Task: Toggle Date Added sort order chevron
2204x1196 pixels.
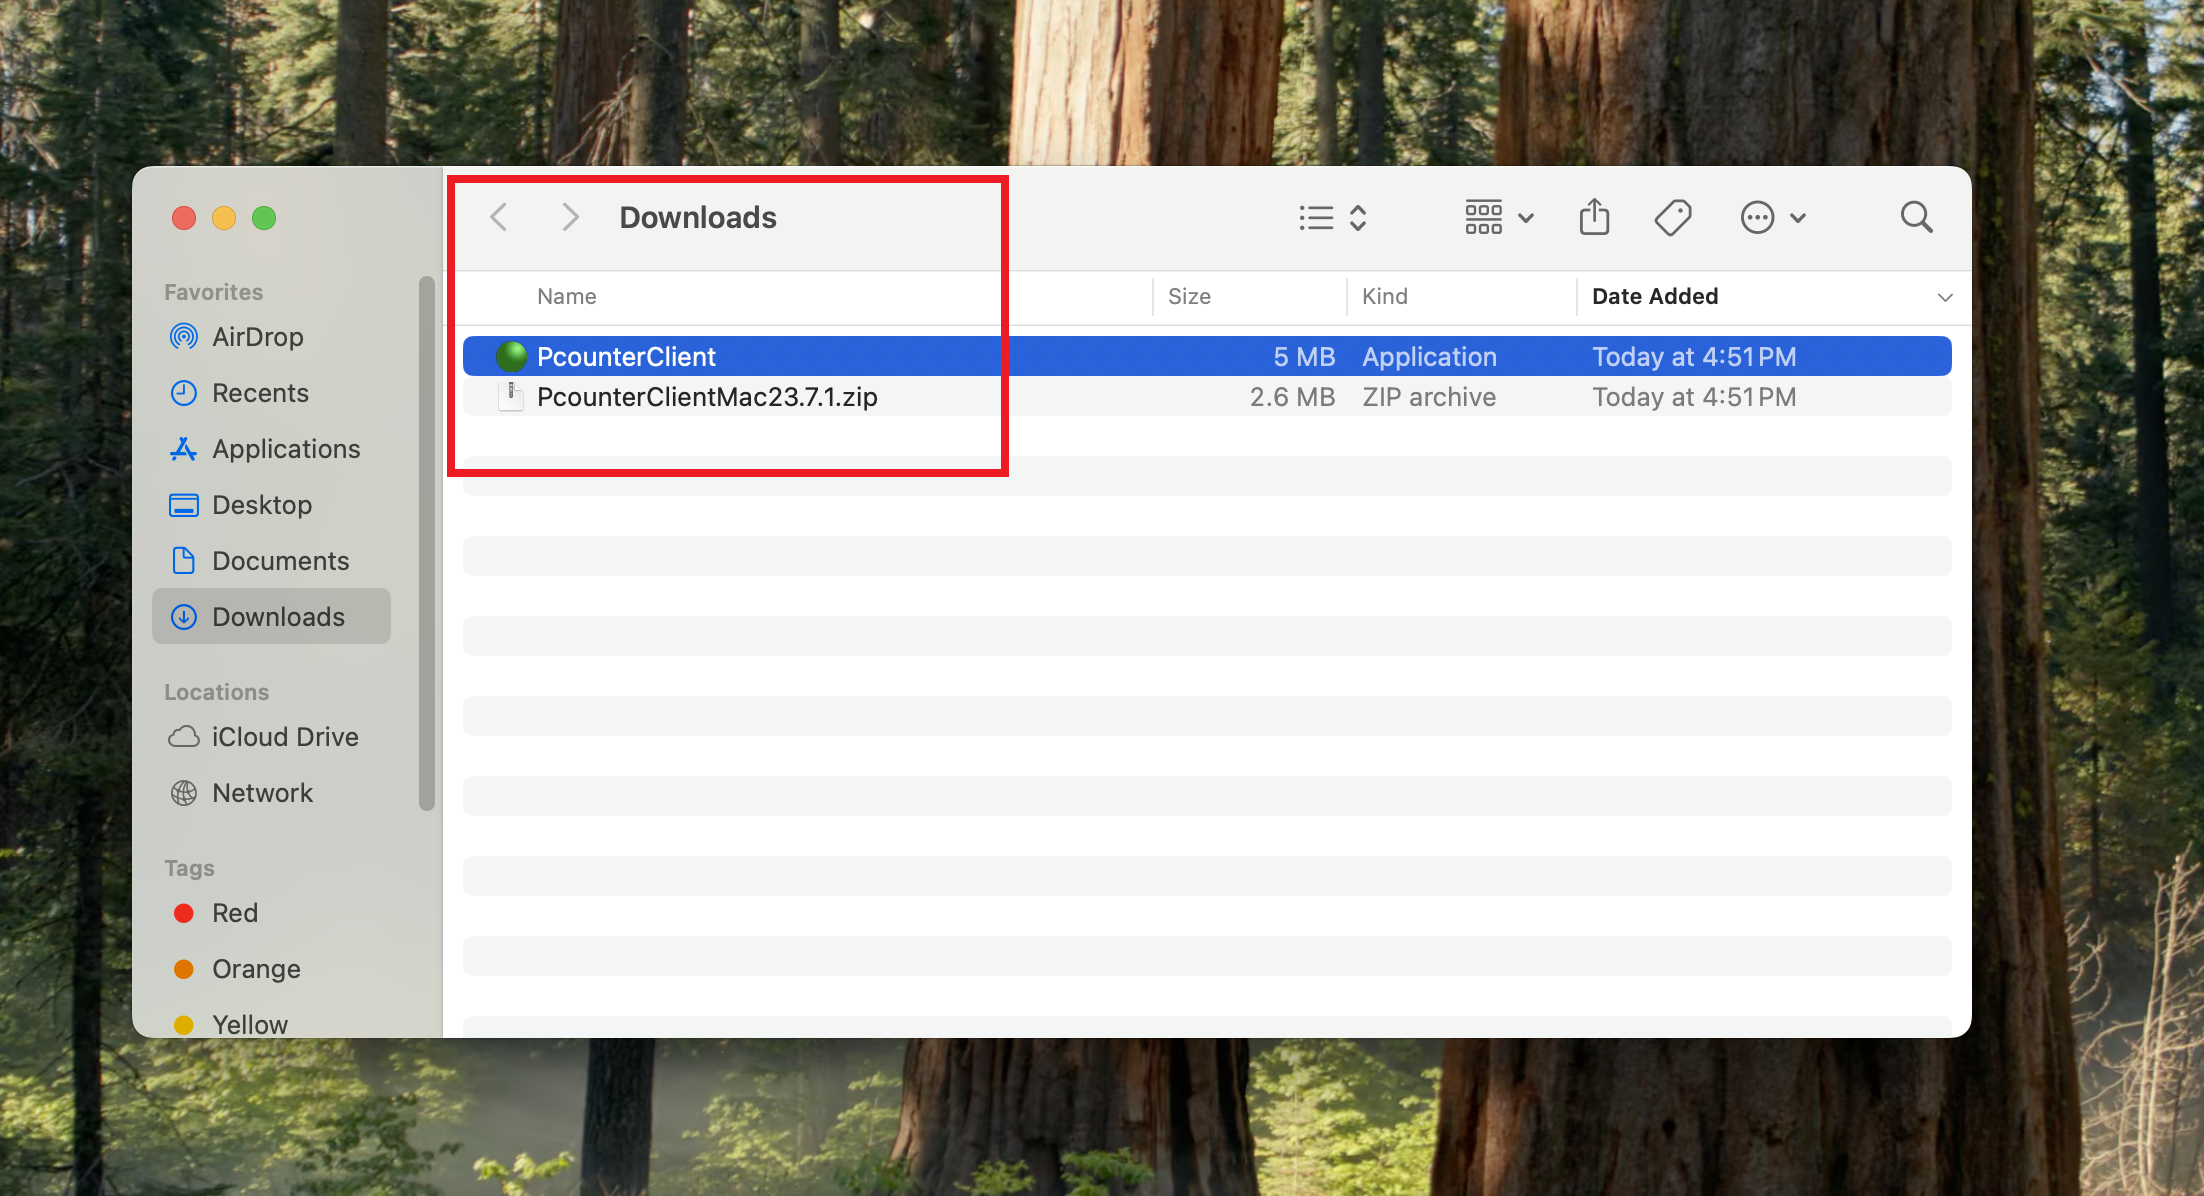Action: [x=1944, y=297]
